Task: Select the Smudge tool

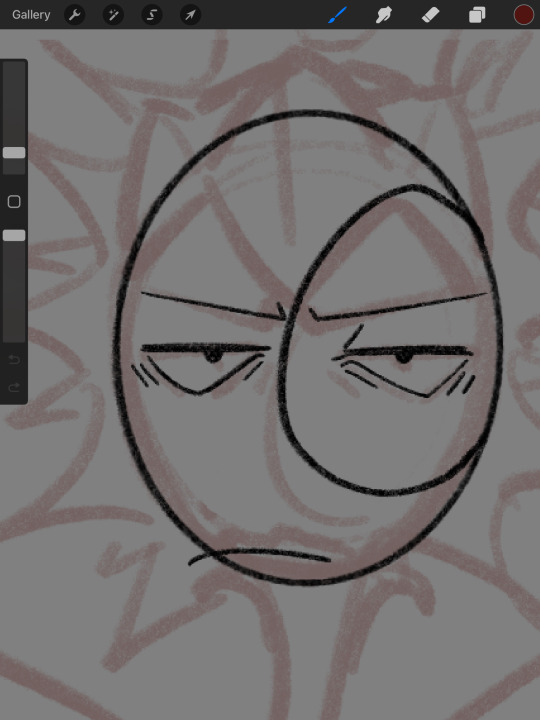Action: (383, 15)
